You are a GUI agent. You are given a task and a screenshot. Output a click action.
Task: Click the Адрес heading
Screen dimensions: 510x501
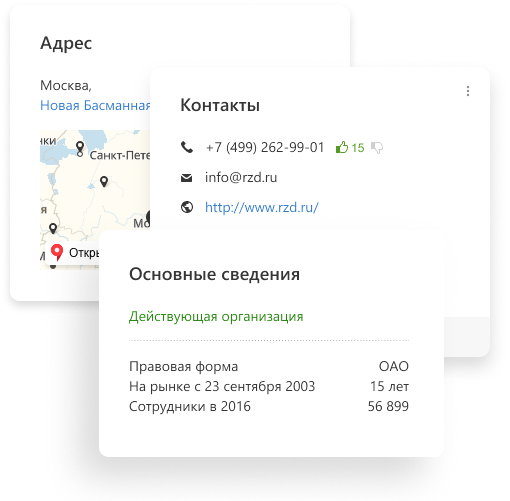coord(66,43)
